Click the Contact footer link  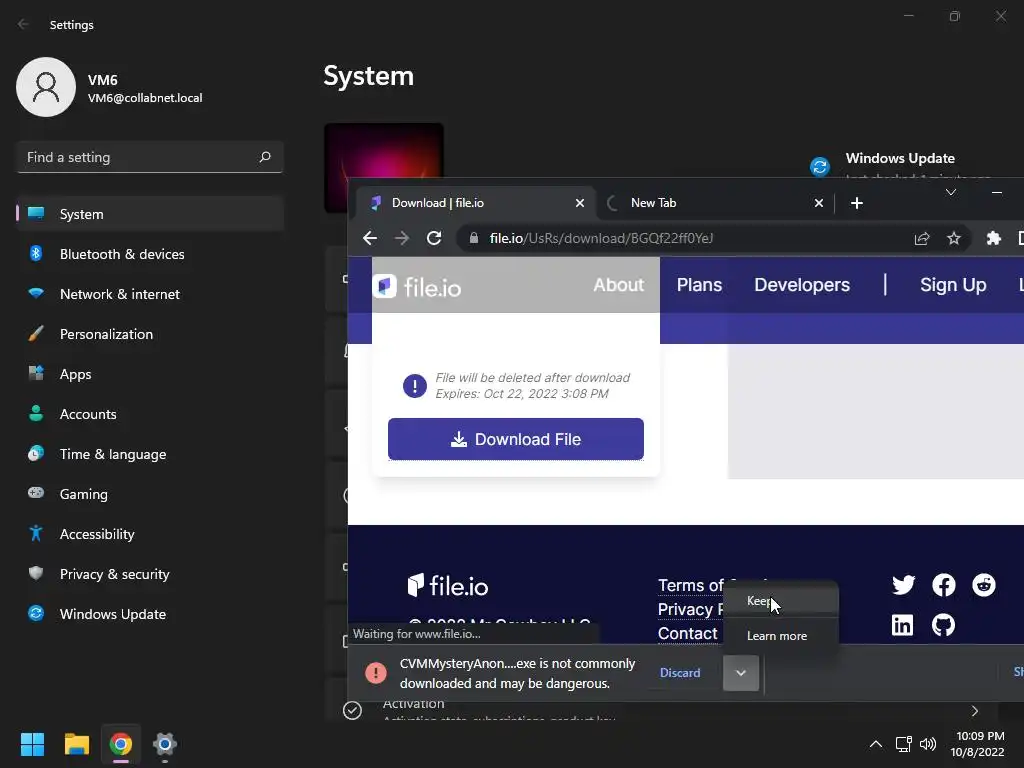pyautogui.click(x=687, y=633)
